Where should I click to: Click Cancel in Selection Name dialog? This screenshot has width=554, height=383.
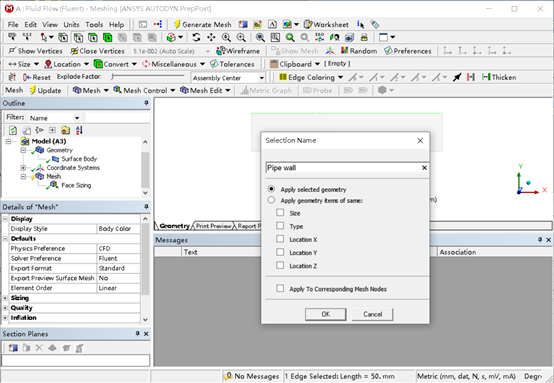[372, 314]
